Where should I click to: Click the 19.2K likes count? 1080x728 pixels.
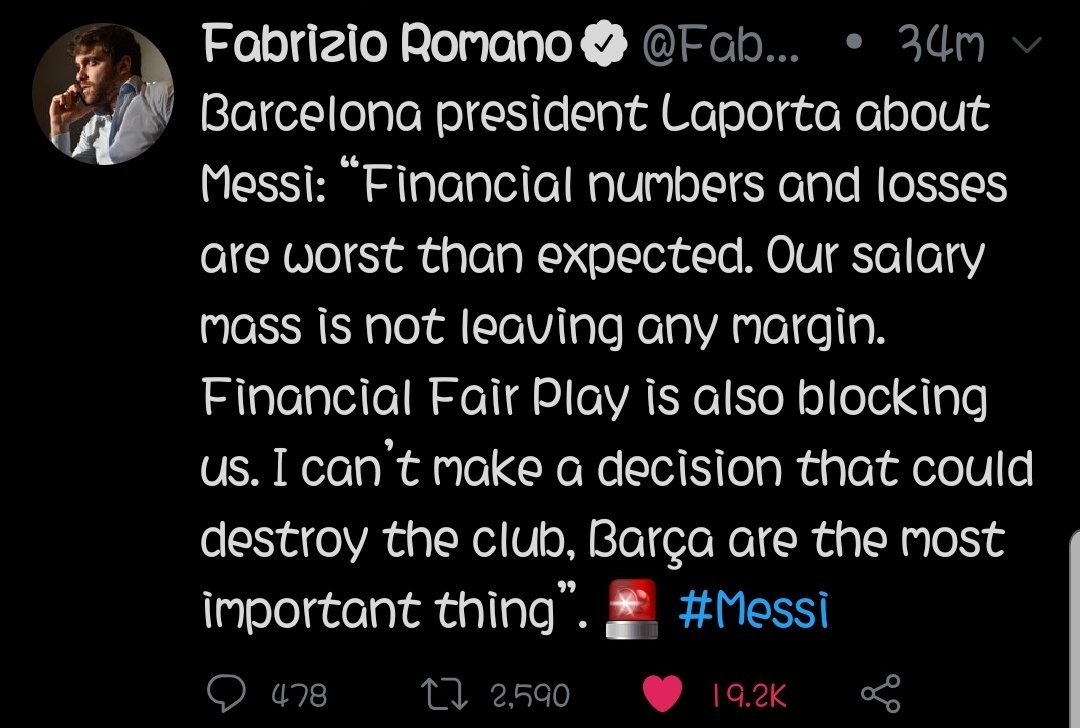tap(749, 696)
